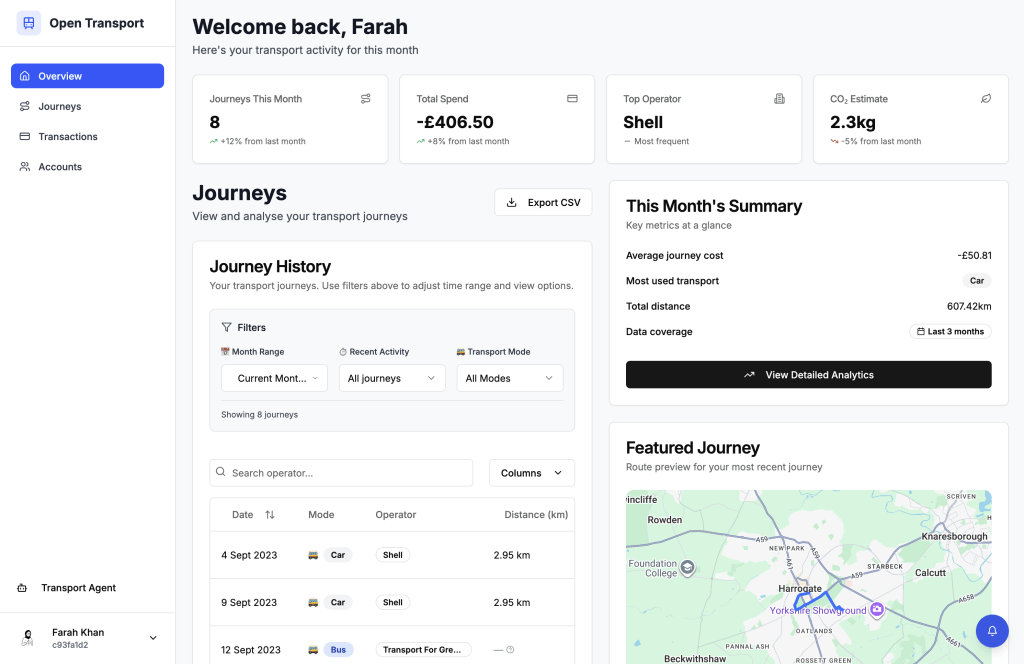Click the Total Spend credit card icon

[x=573, y=99]
